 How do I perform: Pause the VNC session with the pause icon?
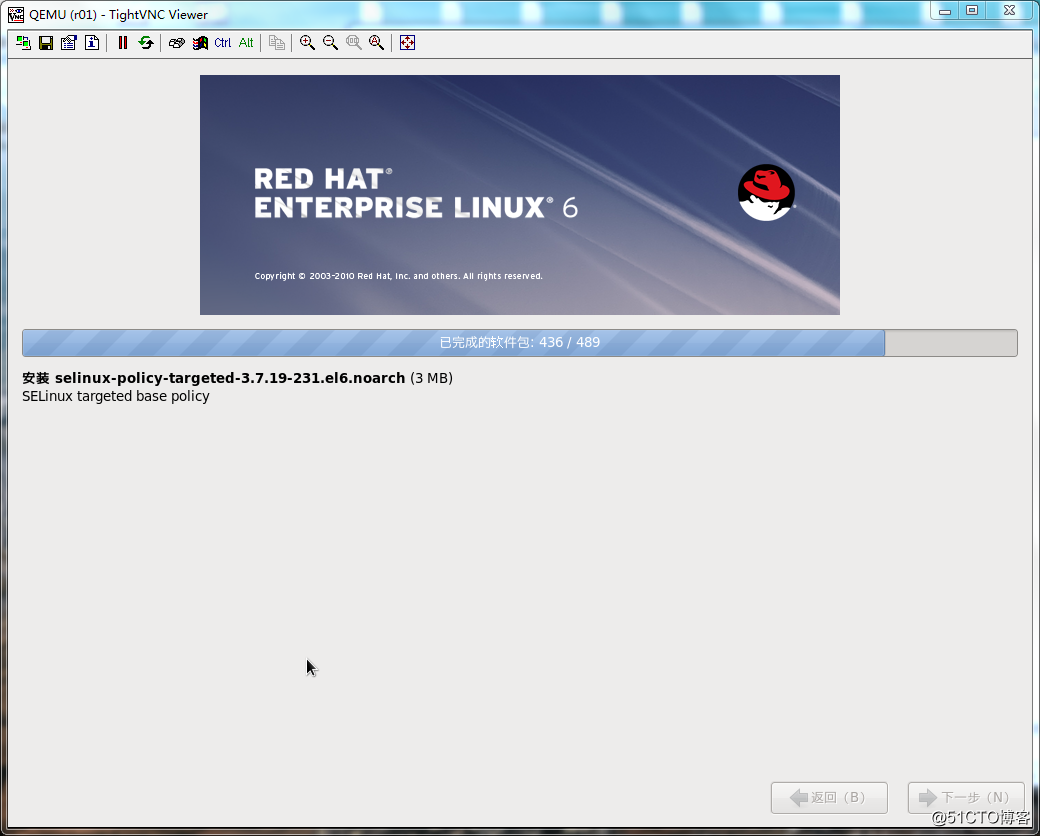[123, 43]
